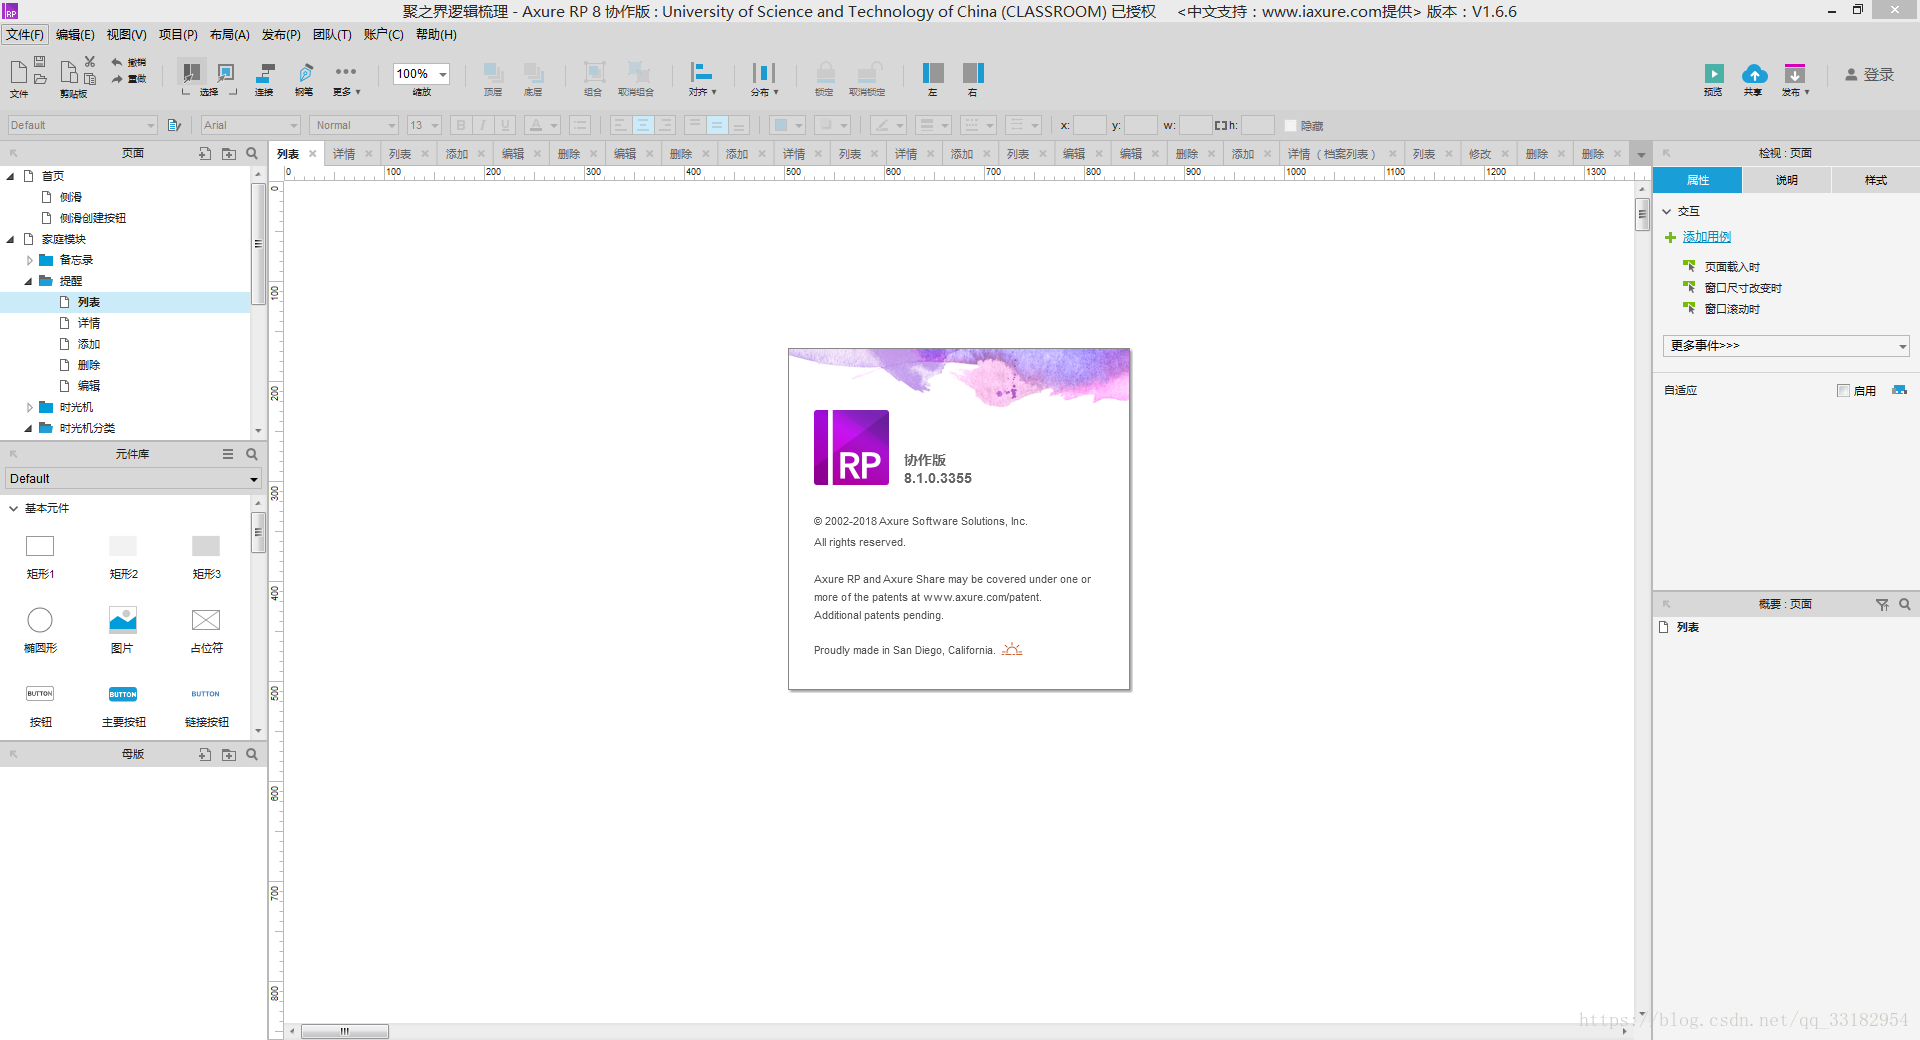
Task: Select the placeholder (占位符) widget
Action: (206, 628)
